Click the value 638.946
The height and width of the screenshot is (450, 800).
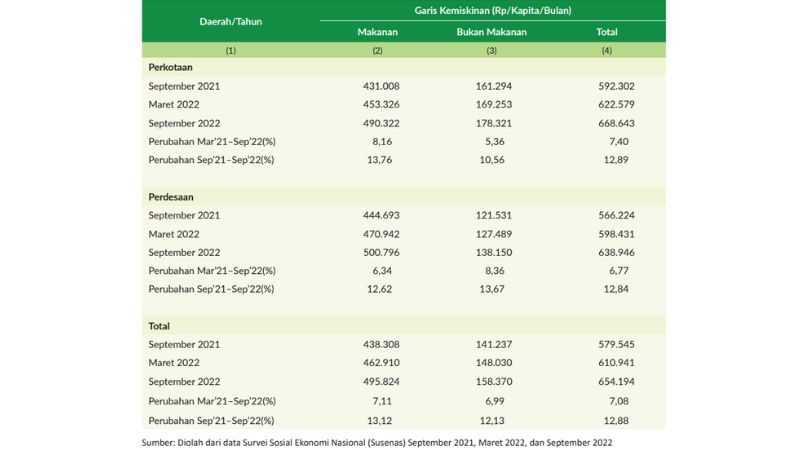[x=616, y=253]
